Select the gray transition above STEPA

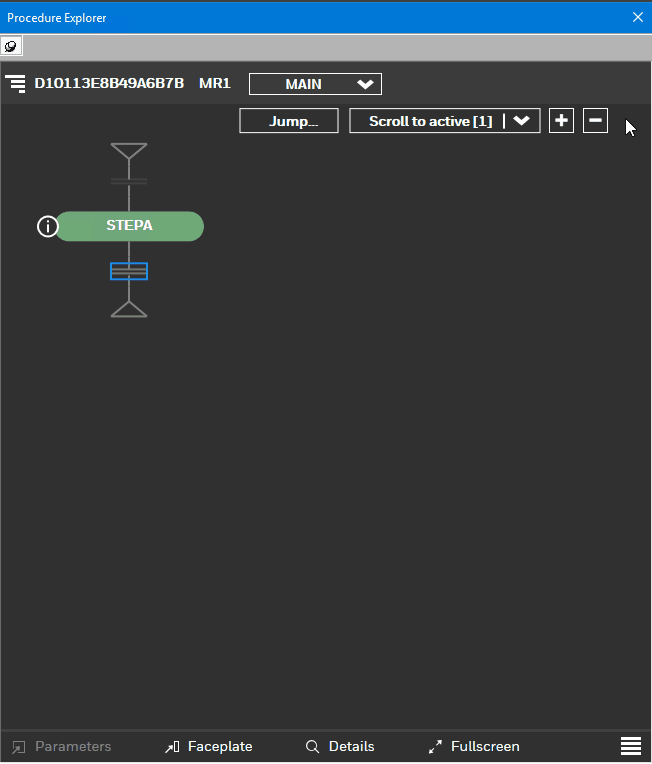click(129, 181)
